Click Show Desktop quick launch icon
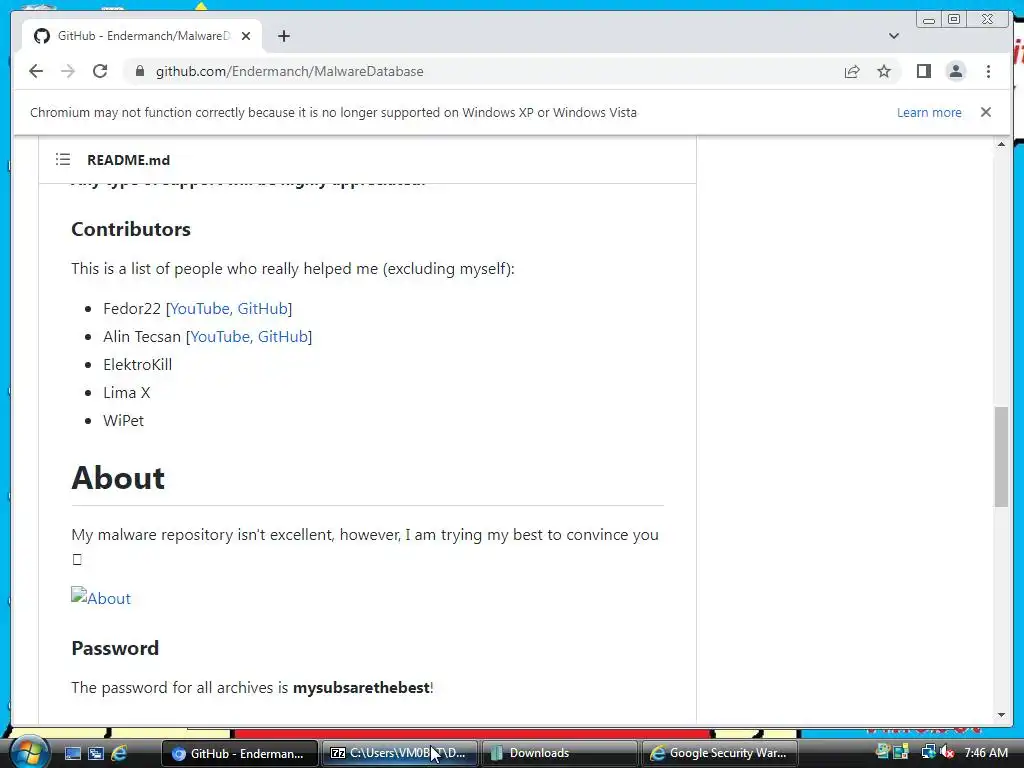Image resolution: width=1024 pixels, height=768 pixels. (x=72, y=753)
